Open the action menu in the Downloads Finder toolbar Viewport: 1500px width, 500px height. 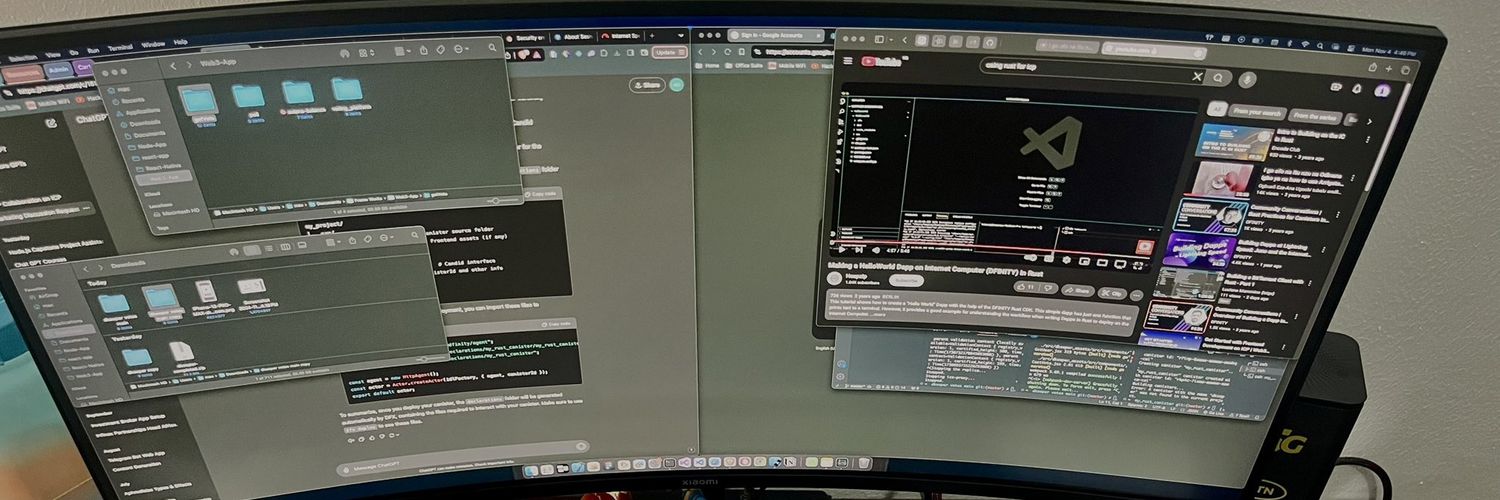(386, 237)
